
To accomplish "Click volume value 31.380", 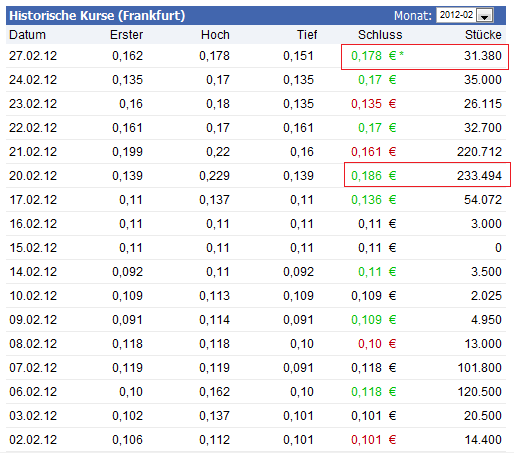I will (x=483, y=56).
